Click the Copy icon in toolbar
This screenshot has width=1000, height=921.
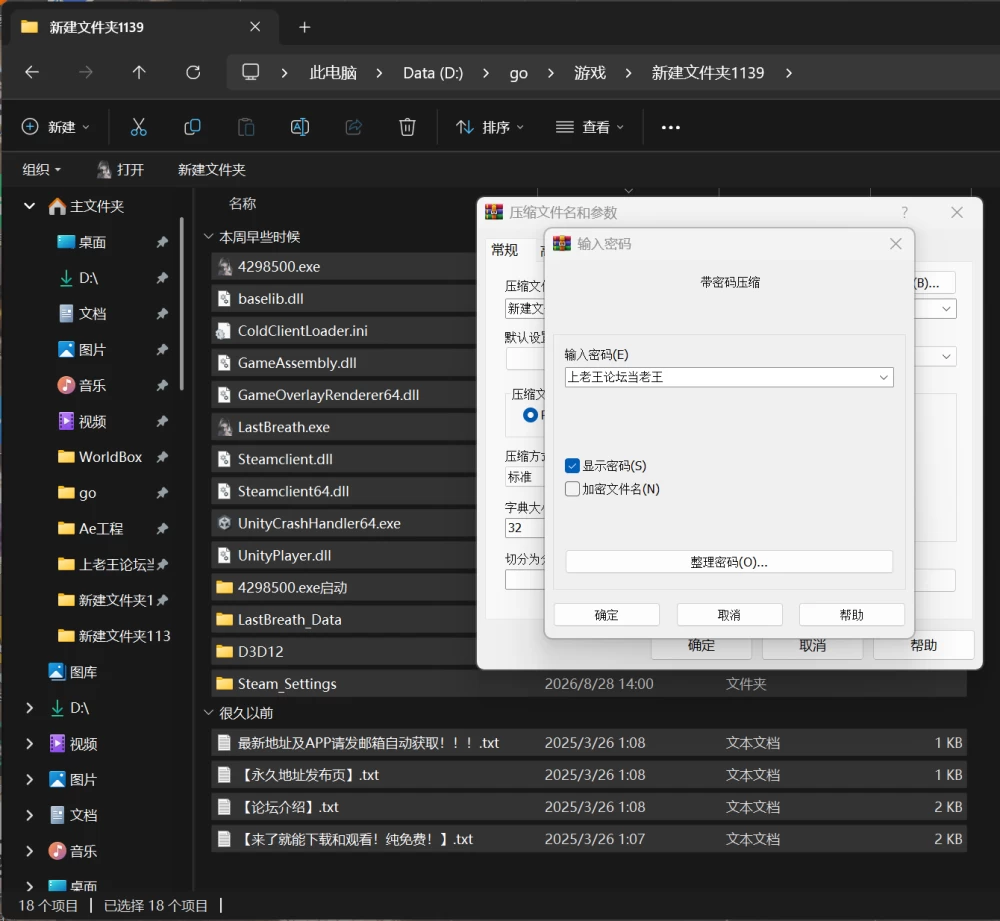click(192, 127)
